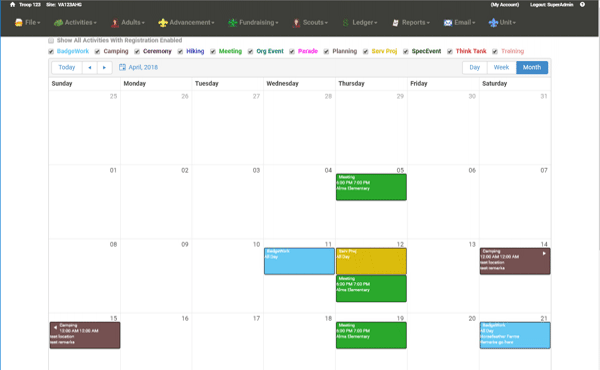Click the Advancement fleur-de-lis icon

point(163,23)
